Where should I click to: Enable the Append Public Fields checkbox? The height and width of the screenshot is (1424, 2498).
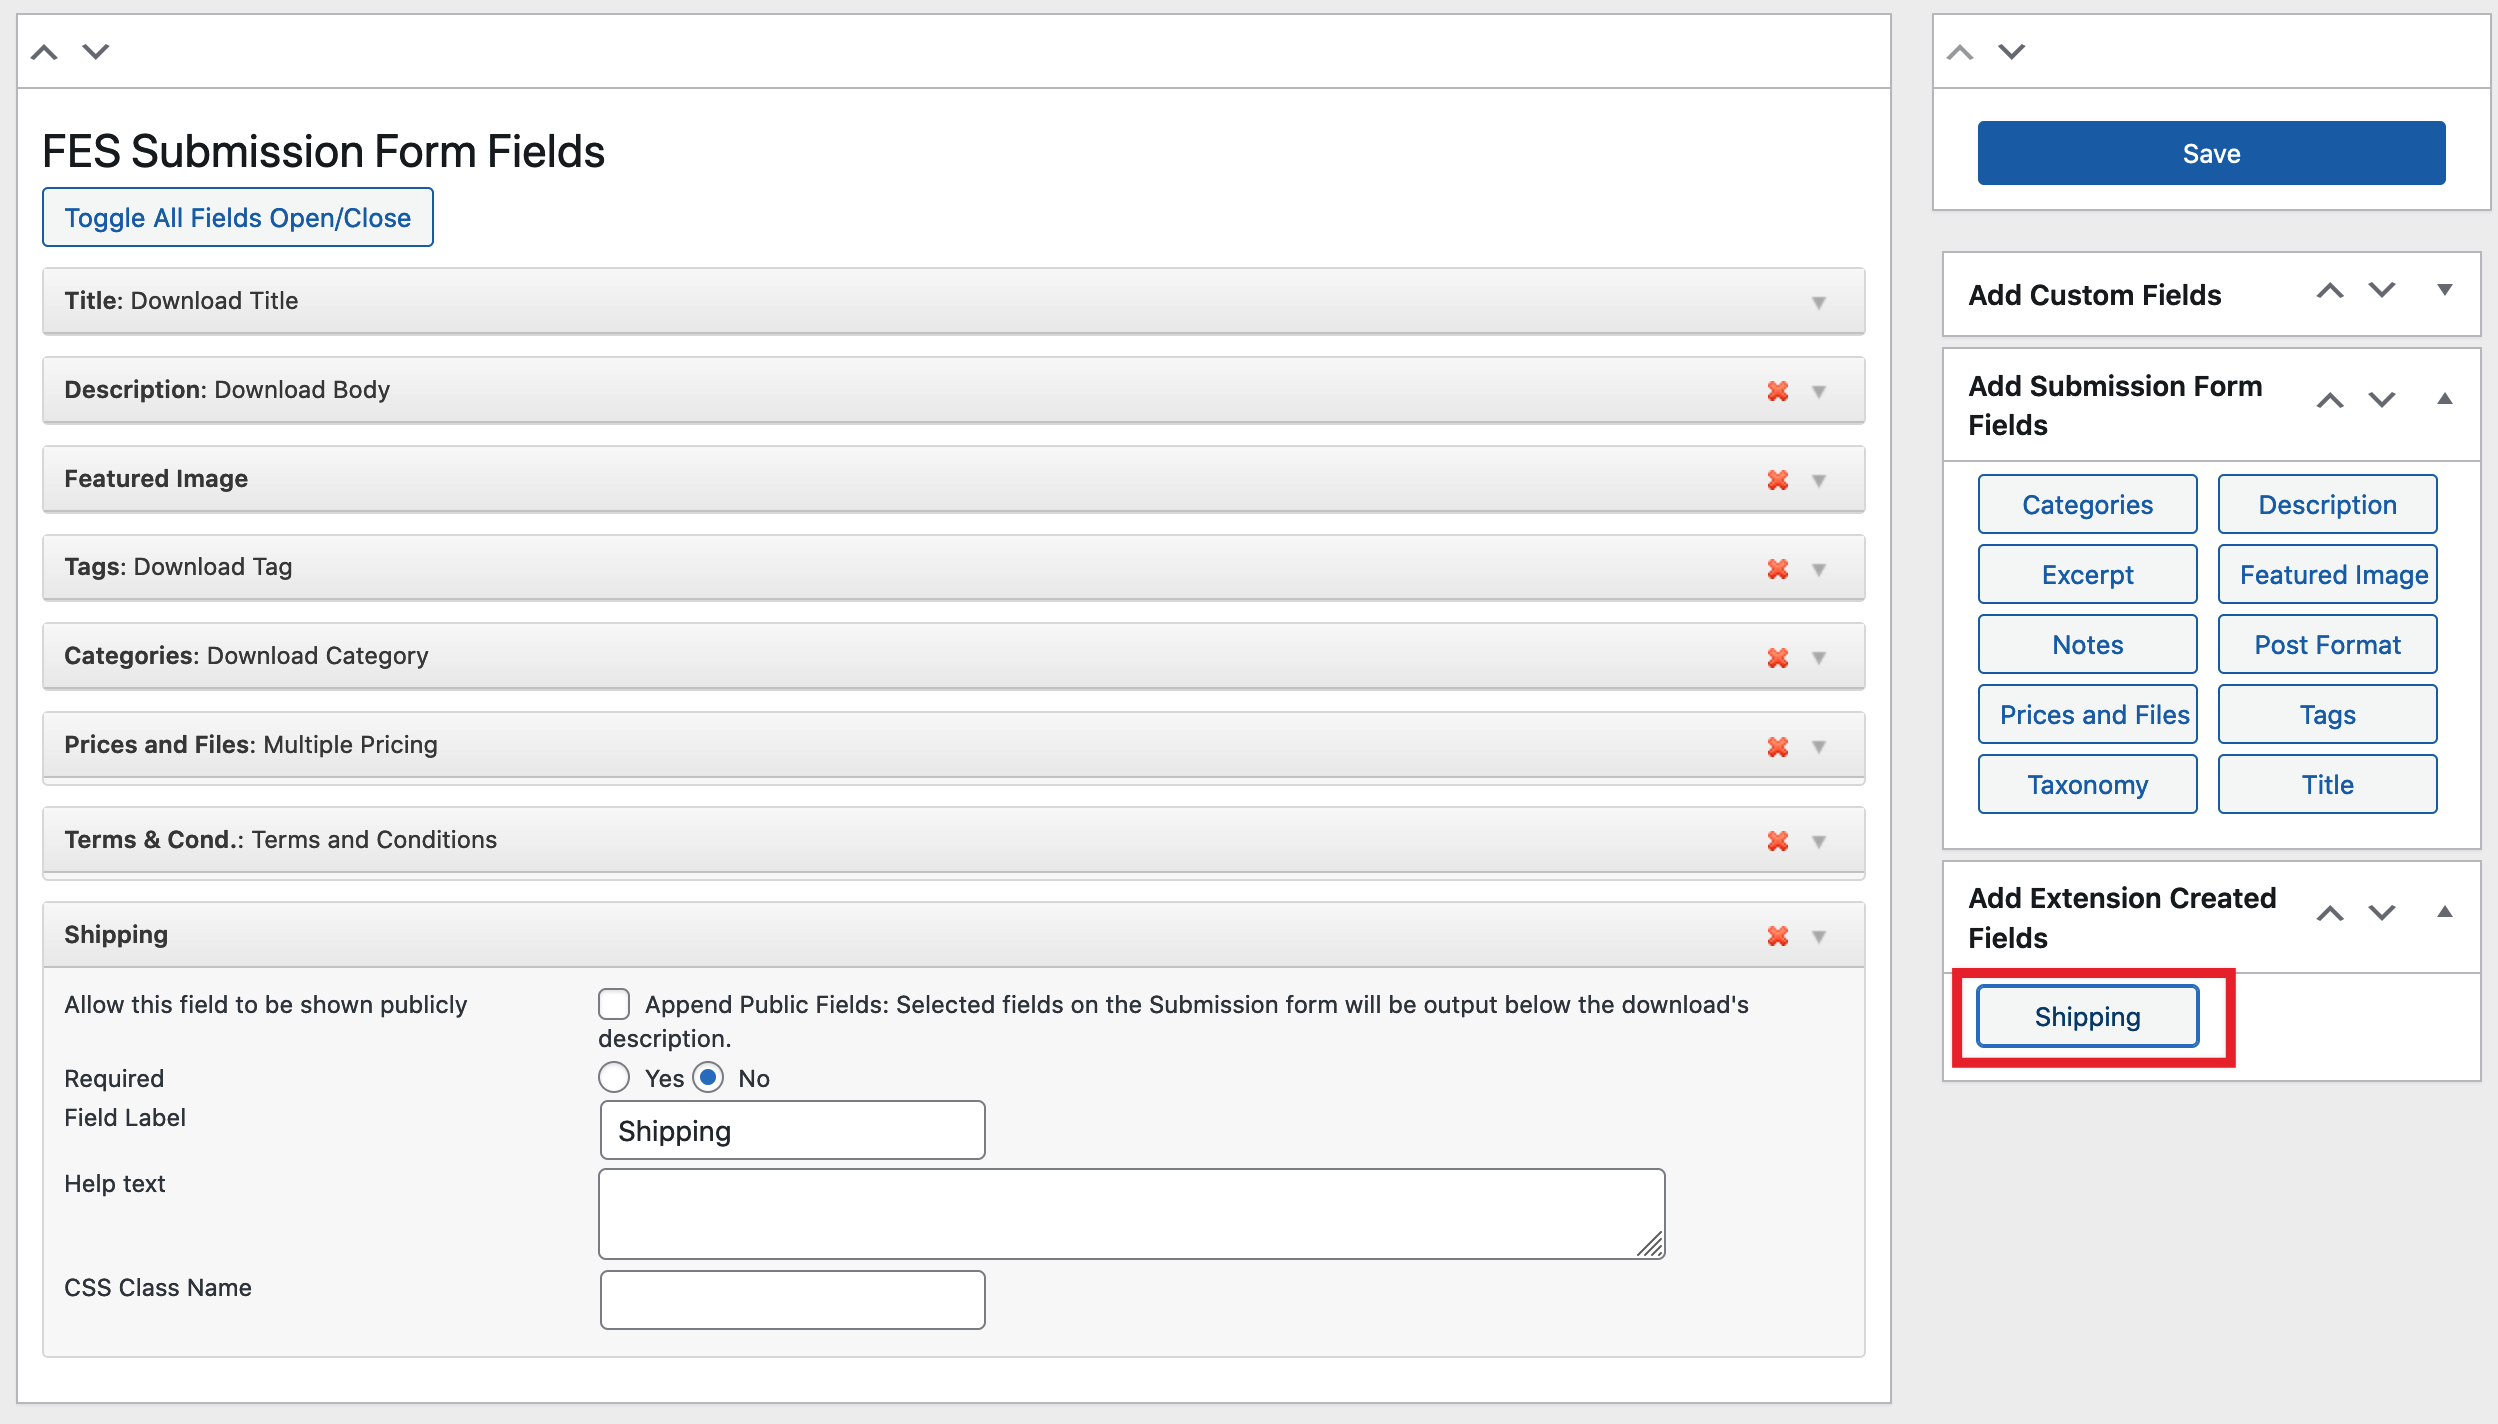pyautogui.click(x=614, y=1004)
